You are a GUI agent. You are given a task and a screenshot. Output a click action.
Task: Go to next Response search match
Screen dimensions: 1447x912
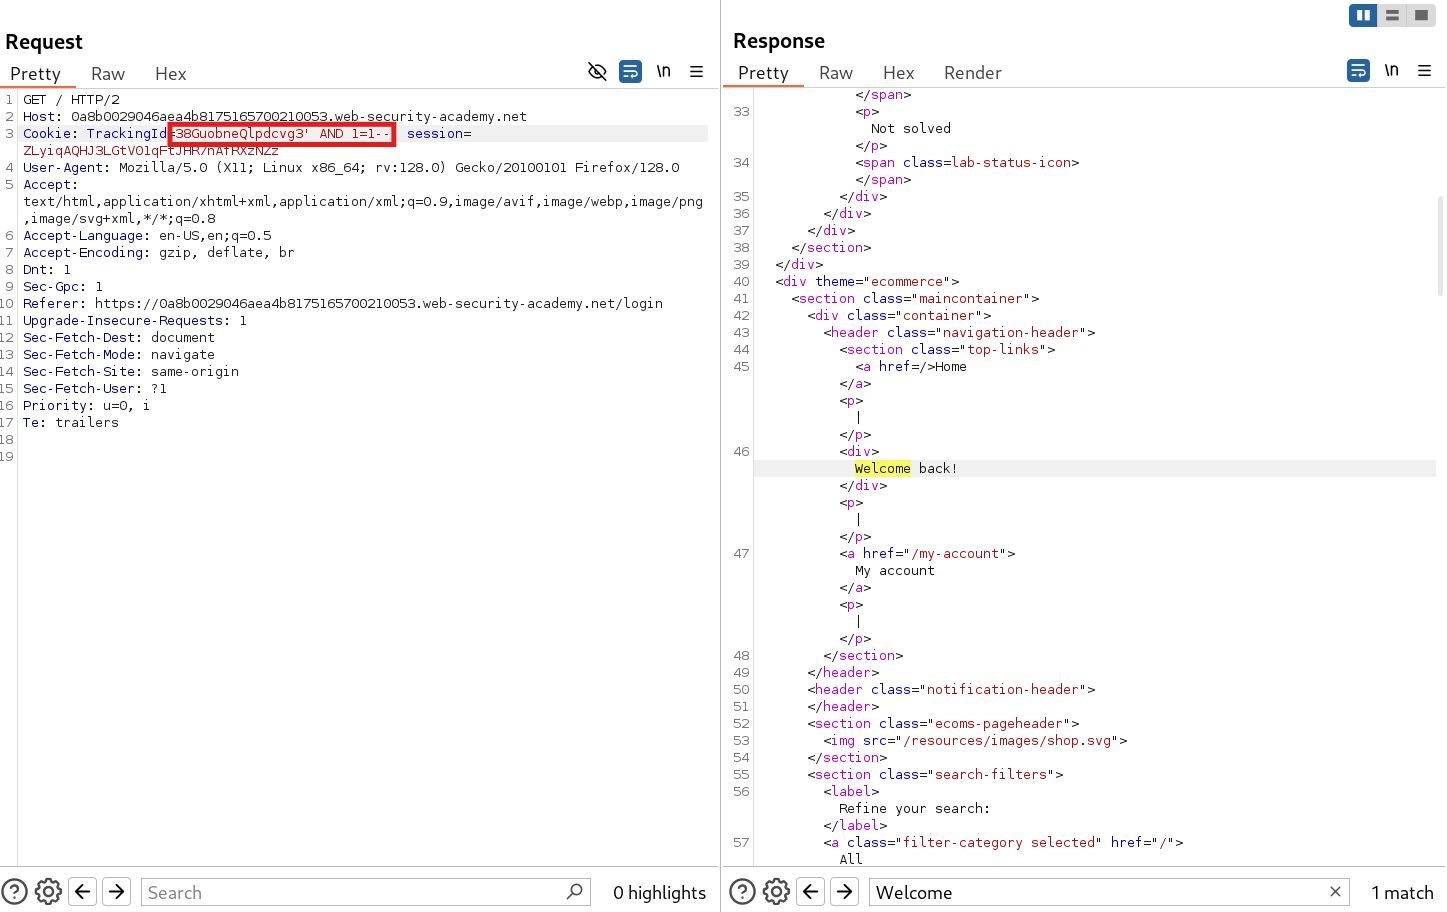[x=845, y=892]
